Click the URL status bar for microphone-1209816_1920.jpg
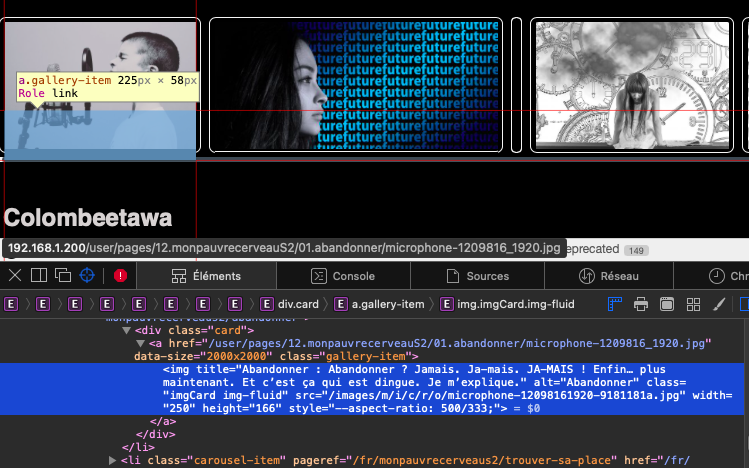Screen dimensions: 749x468 click(x=284, y=248)
